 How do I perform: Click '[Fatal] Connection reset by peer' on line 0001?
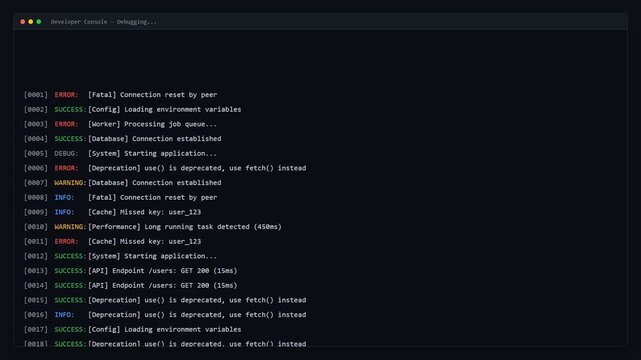pyautogui.click(x=152, y=95)
